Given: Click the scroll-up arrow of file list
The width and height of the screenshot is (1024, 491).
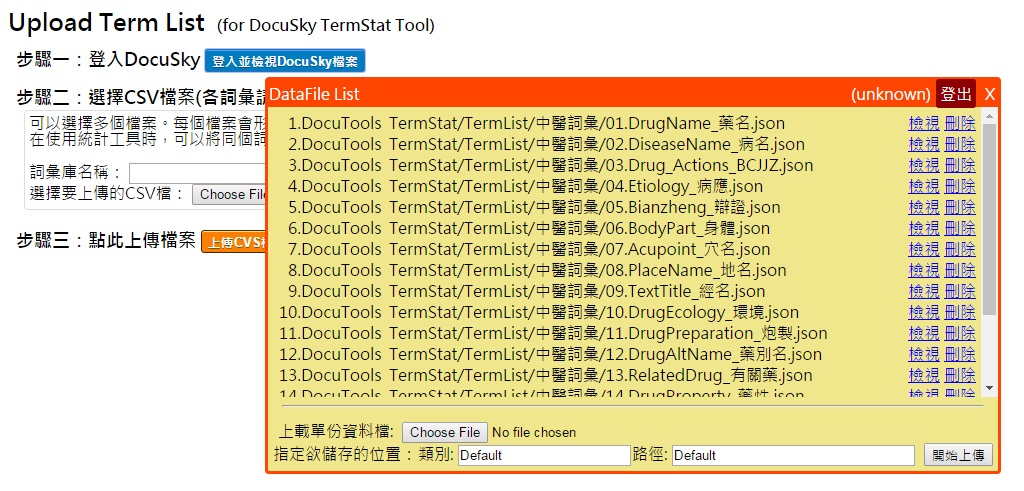Looking at the screenshot, I should [989, 117].
